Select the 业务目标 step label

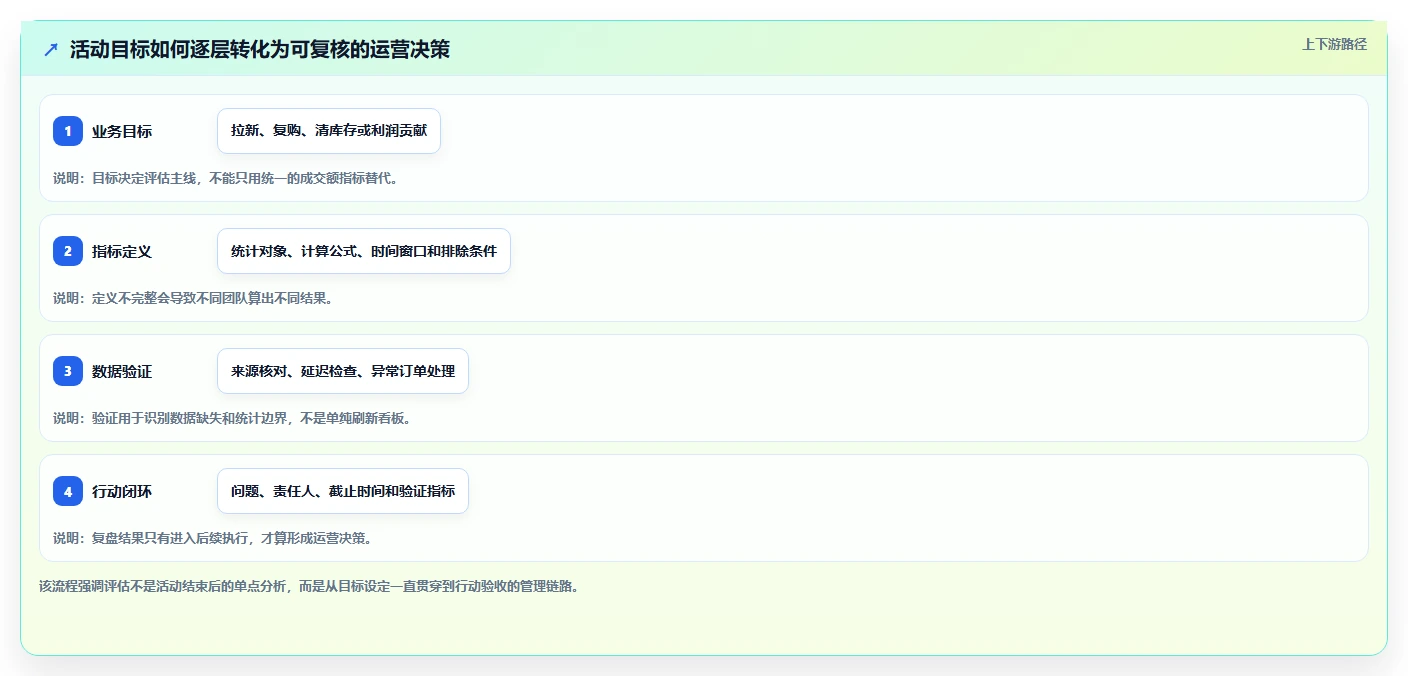coord(122,131)
